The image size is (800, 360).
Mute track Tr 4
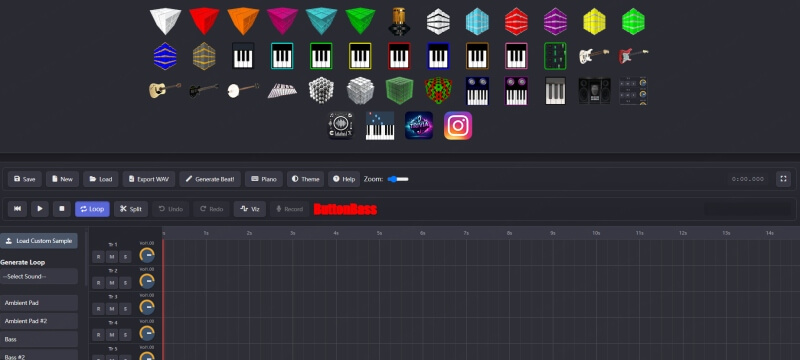tap(112, 335)
